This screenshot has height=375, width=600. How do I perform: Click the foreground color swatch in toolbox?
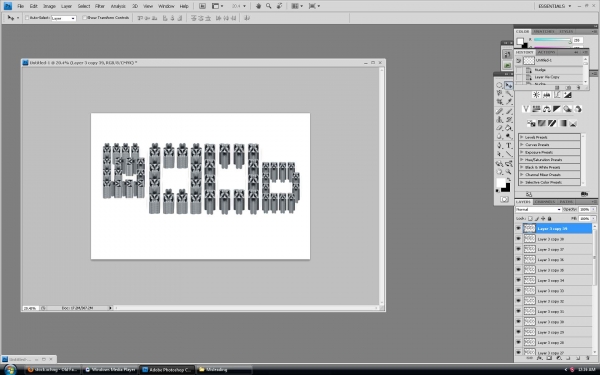501,183
